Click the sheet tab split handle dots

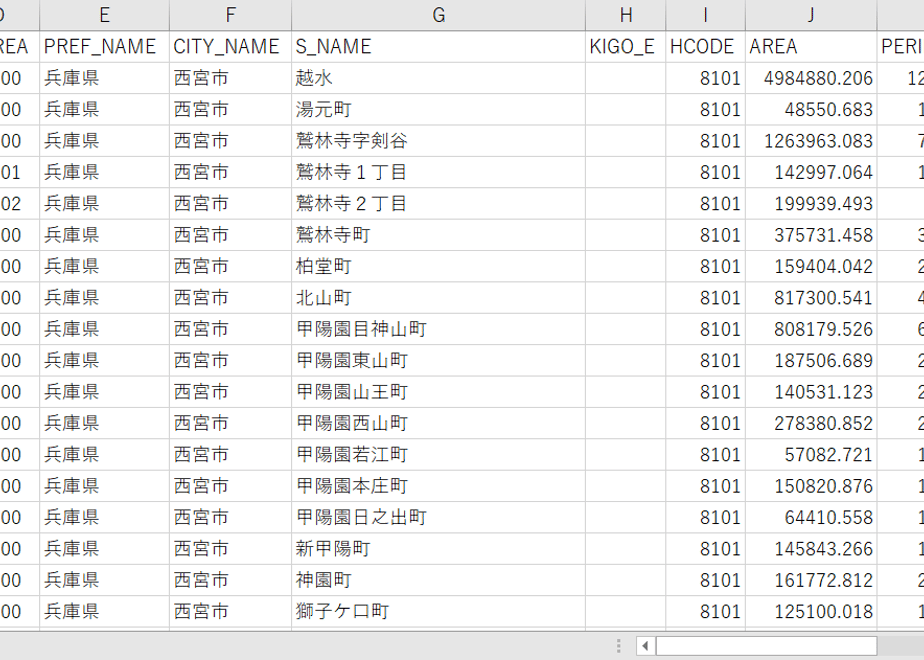(x=618, y=646)
